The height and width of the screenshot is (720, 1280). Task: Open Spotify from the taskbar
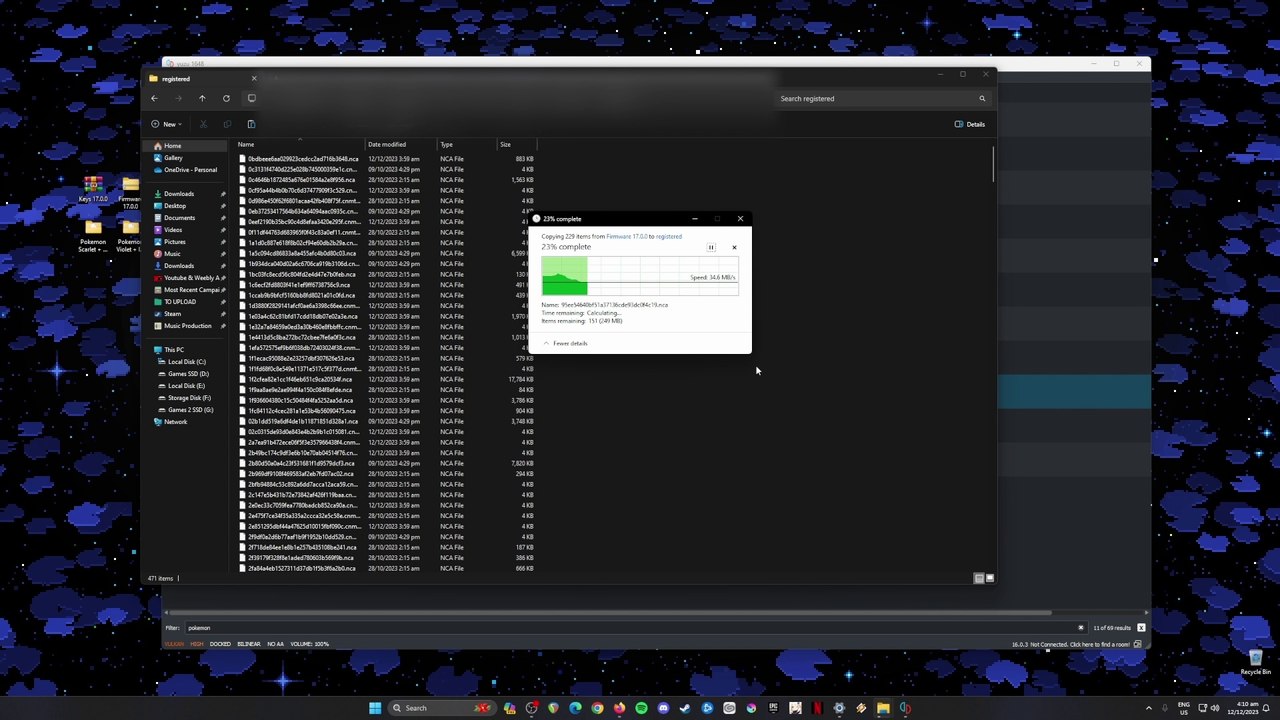(641, 708)
